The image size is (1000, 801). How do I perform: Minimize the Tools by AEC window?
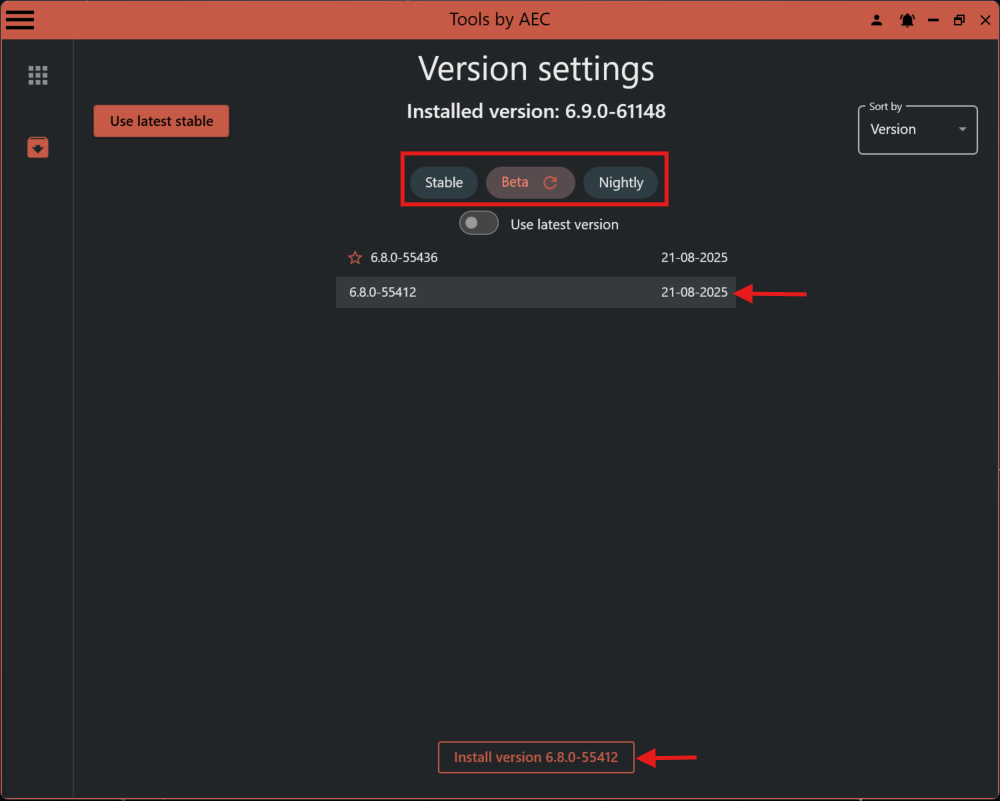932,19
